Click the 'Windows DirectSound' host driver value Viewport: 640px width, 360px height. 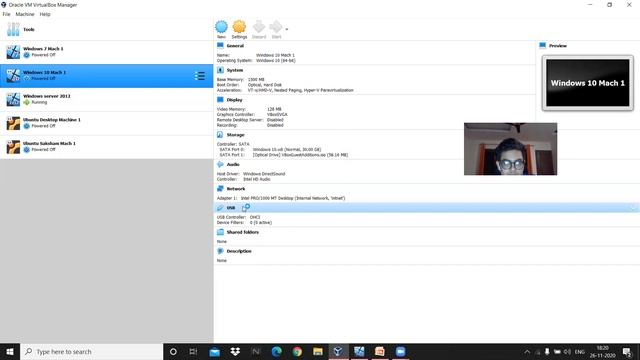pos(264,174)
